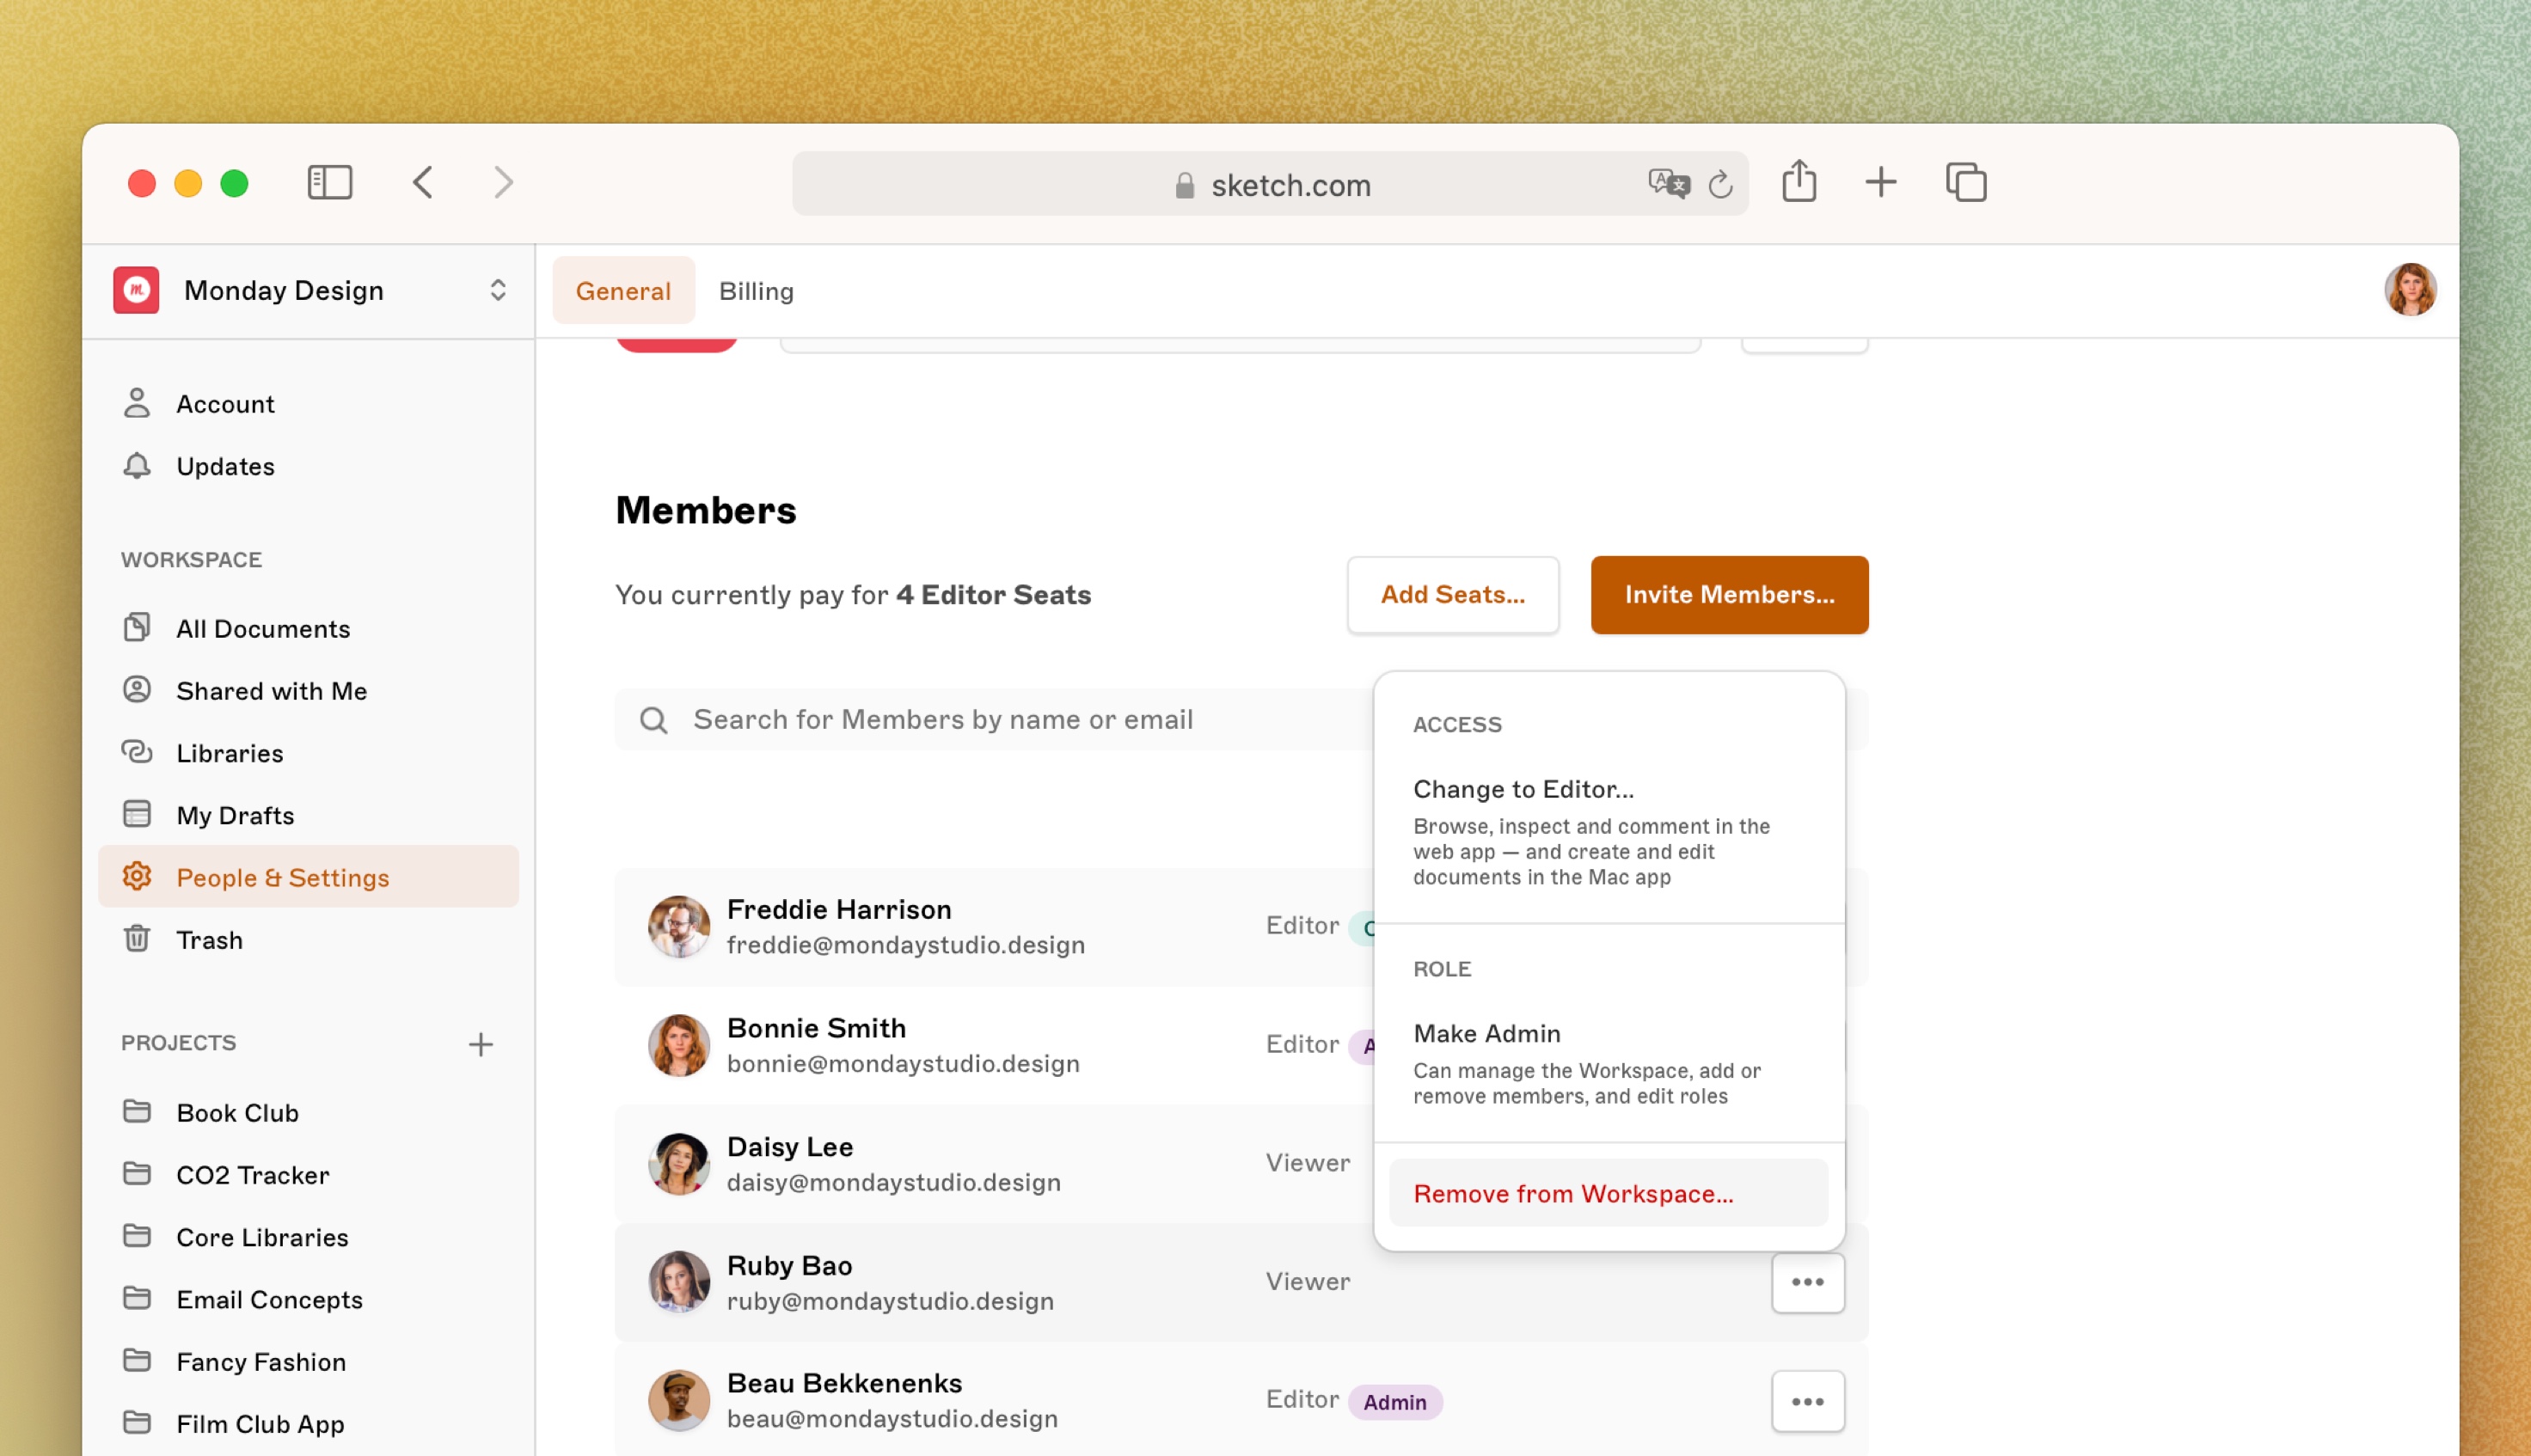Click the Invite Members button
The height and width of the screenshot is (1456, 2531).
(1729, 594)
